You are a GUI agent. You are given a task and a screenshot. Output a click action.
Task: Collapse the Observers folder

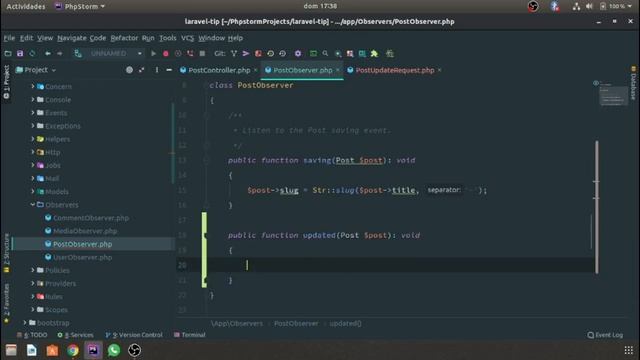(x=33, y=204)
